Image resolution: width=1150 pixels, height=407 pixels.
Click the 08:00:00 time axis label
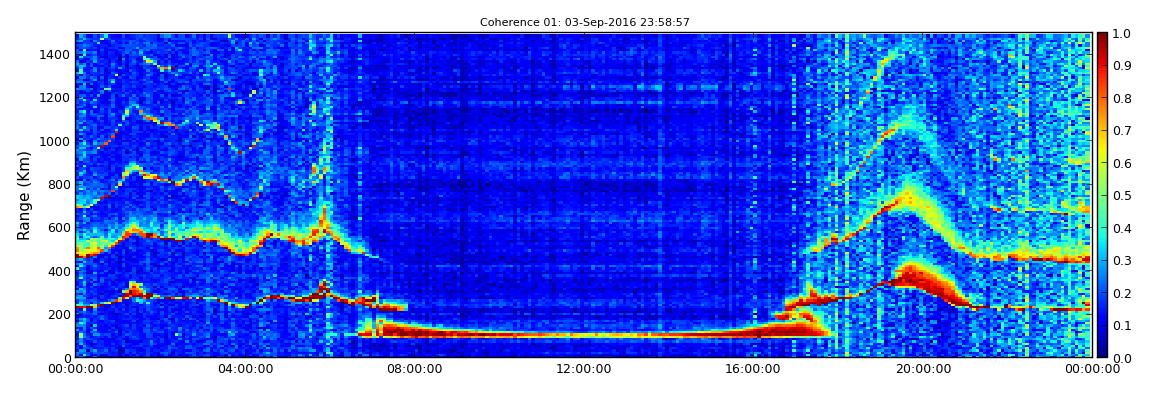coord(416,369)
